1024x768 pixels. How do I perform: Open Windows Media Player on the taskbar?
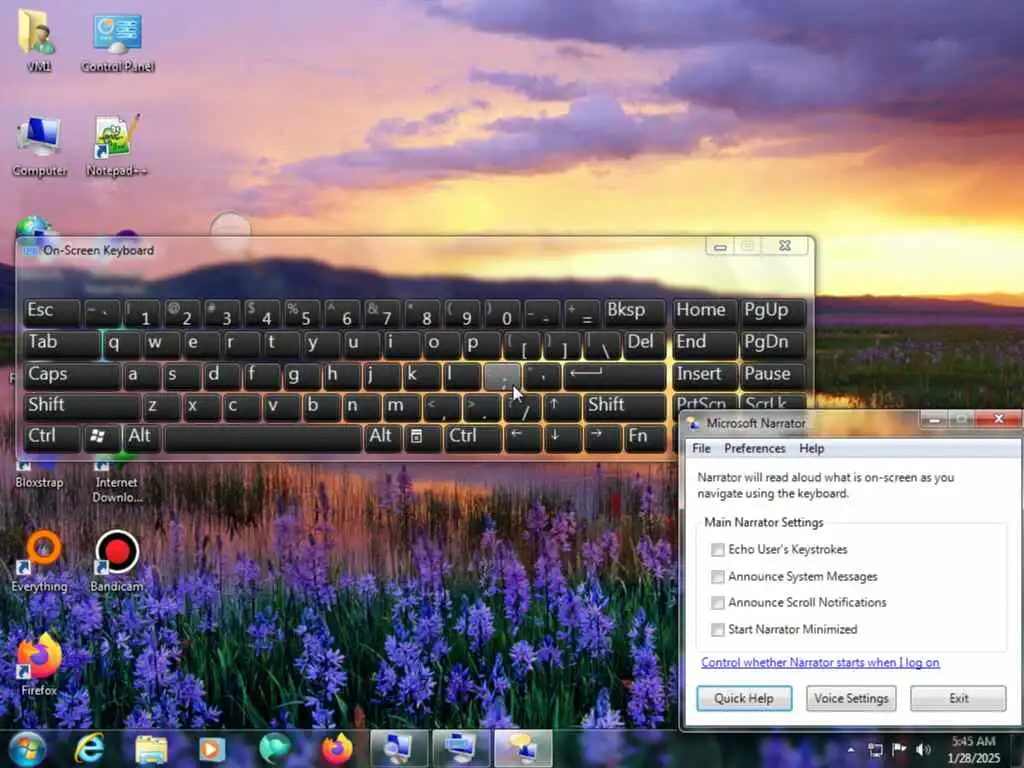click(212, 749)
